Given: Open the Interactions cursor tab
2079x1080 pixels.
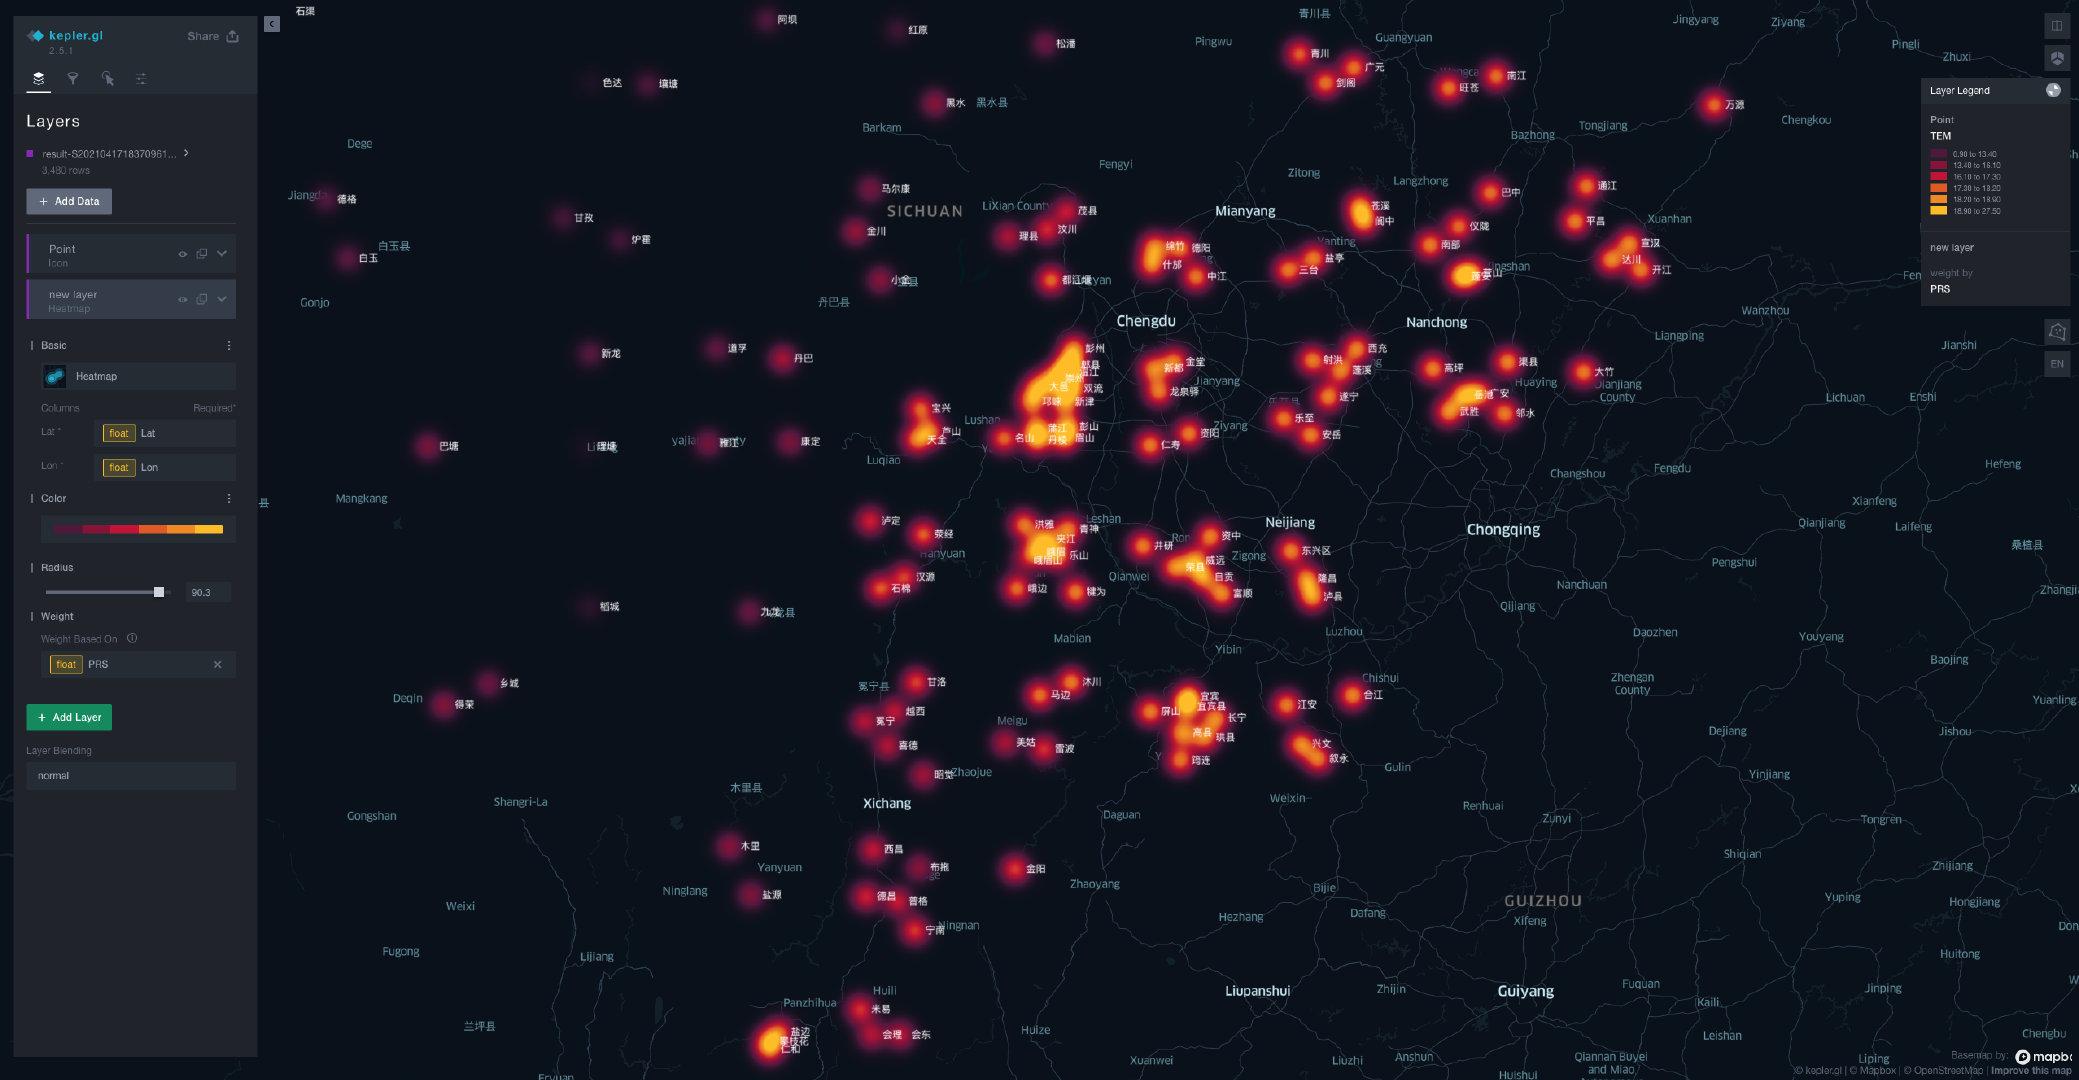Looking at the screenshot, I should tap(107, 78).
